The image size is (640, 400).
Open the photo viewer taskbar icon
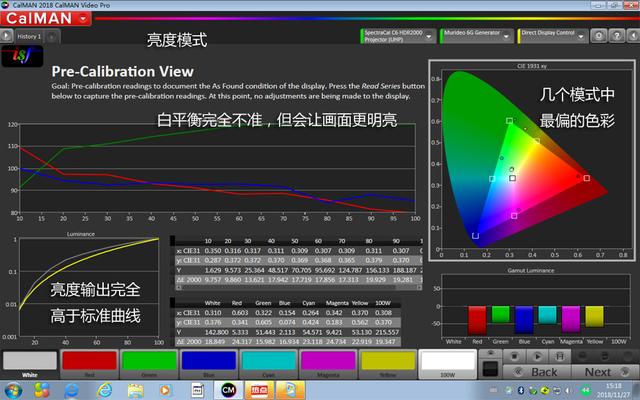click(290, 391)
